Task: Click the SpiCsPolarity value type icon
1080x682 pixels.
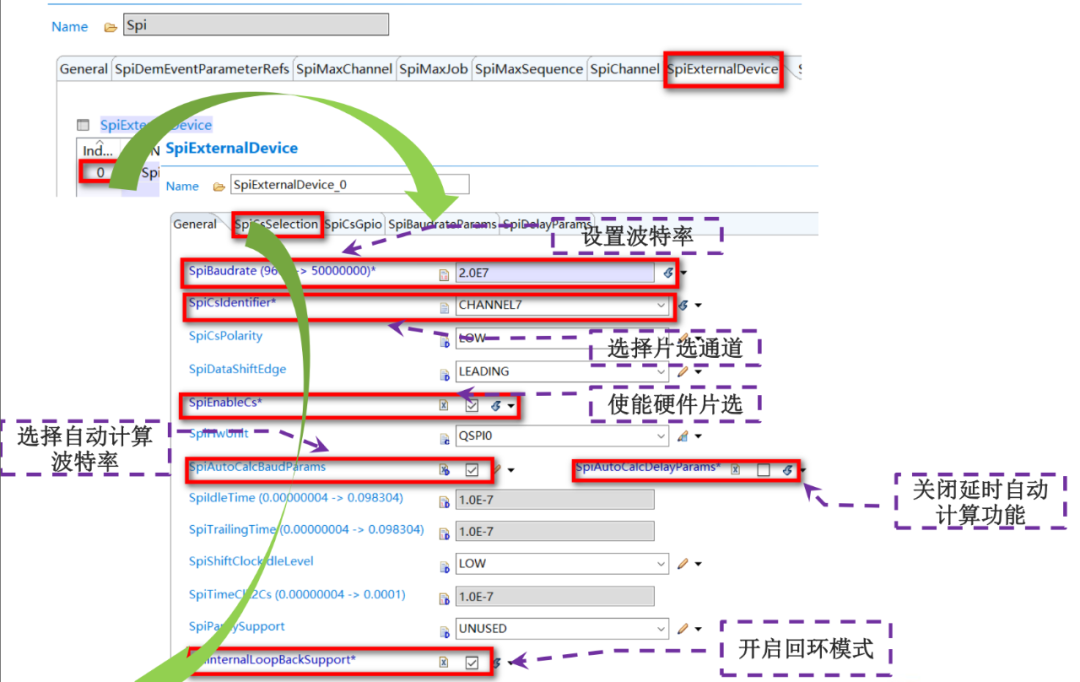Action: tap(444, 340)
